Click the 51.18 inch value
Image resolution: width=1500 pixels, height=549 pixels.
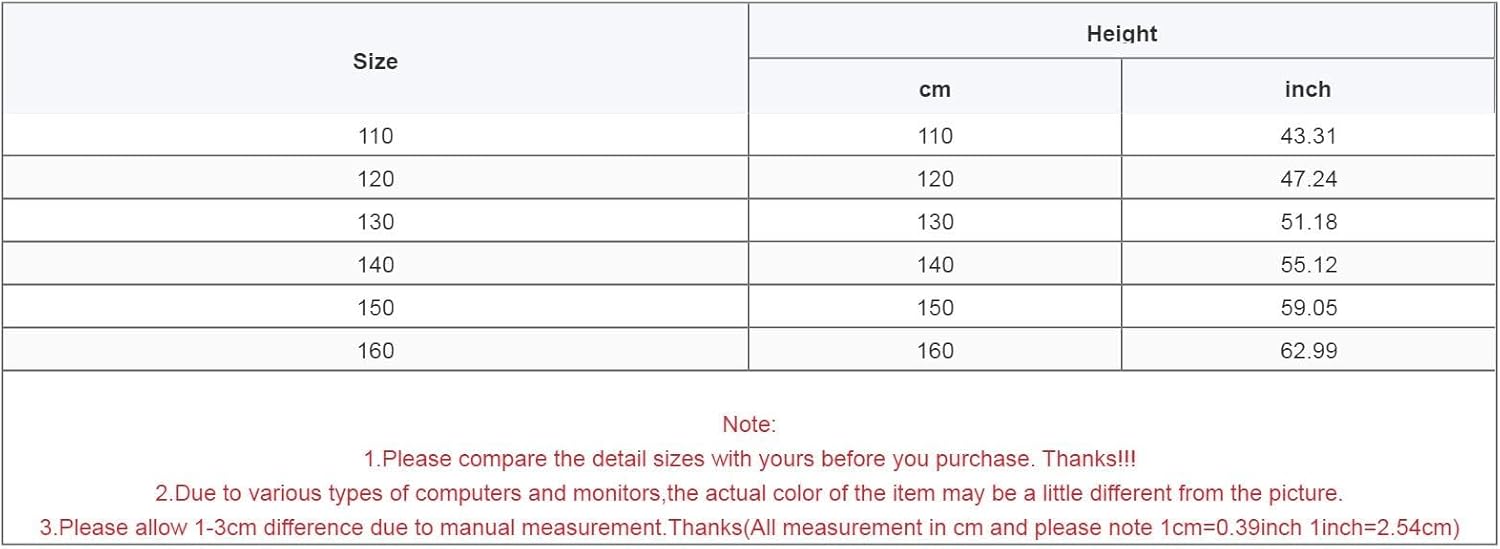[1308, 222]
